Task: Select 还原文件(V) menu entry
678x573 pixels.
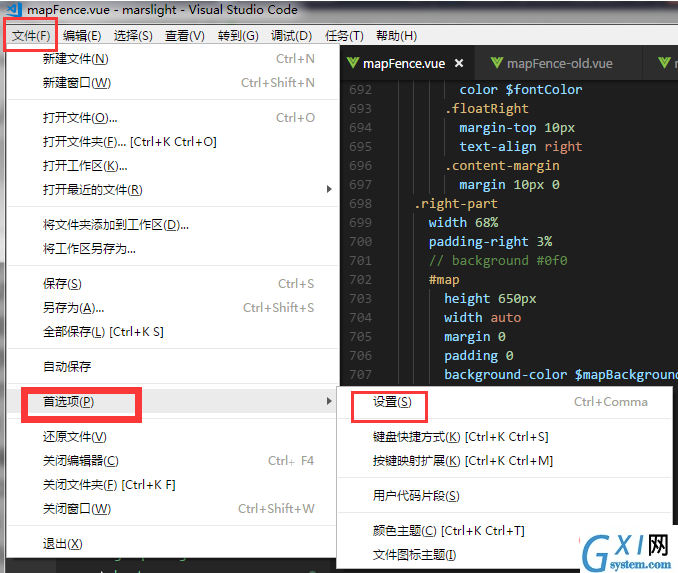Action: coord(173,437)
